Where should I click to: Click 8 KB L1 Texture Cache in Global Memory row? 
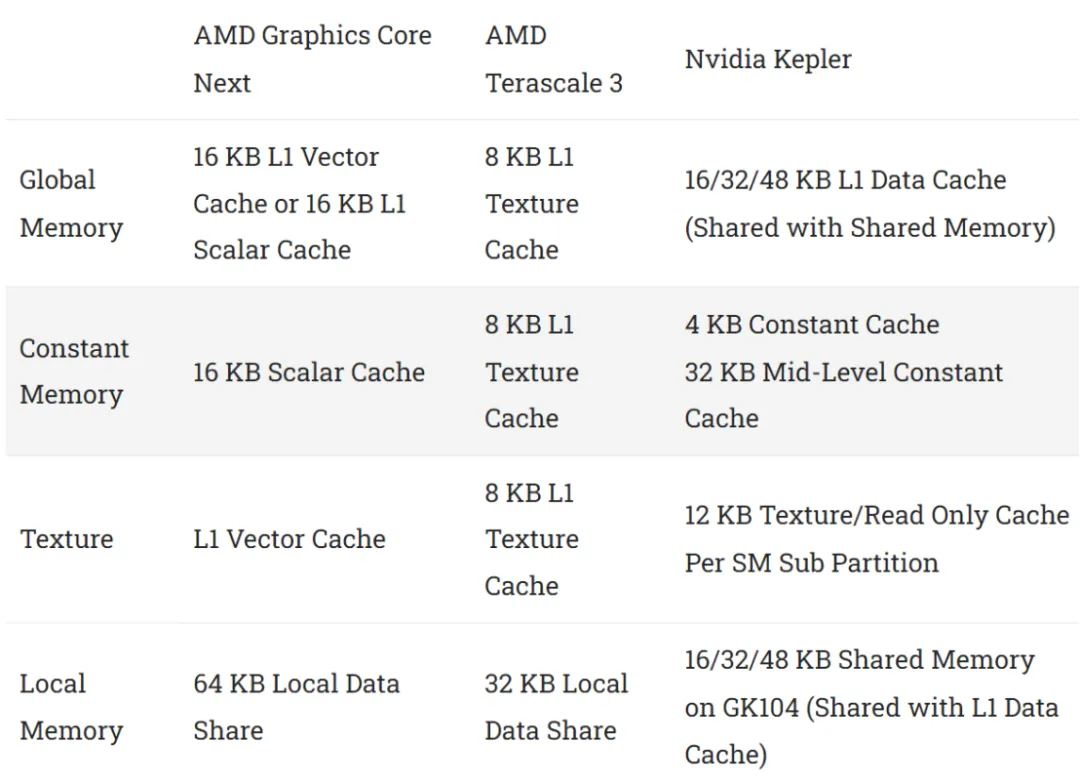point(532,203)
